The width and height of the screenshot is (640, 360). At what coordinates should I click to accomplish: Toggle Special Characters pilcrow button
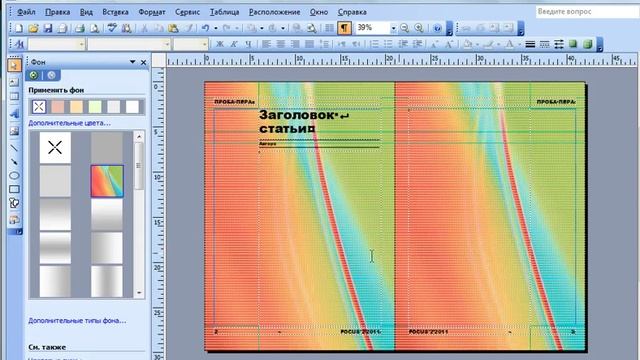click(344, 28)
